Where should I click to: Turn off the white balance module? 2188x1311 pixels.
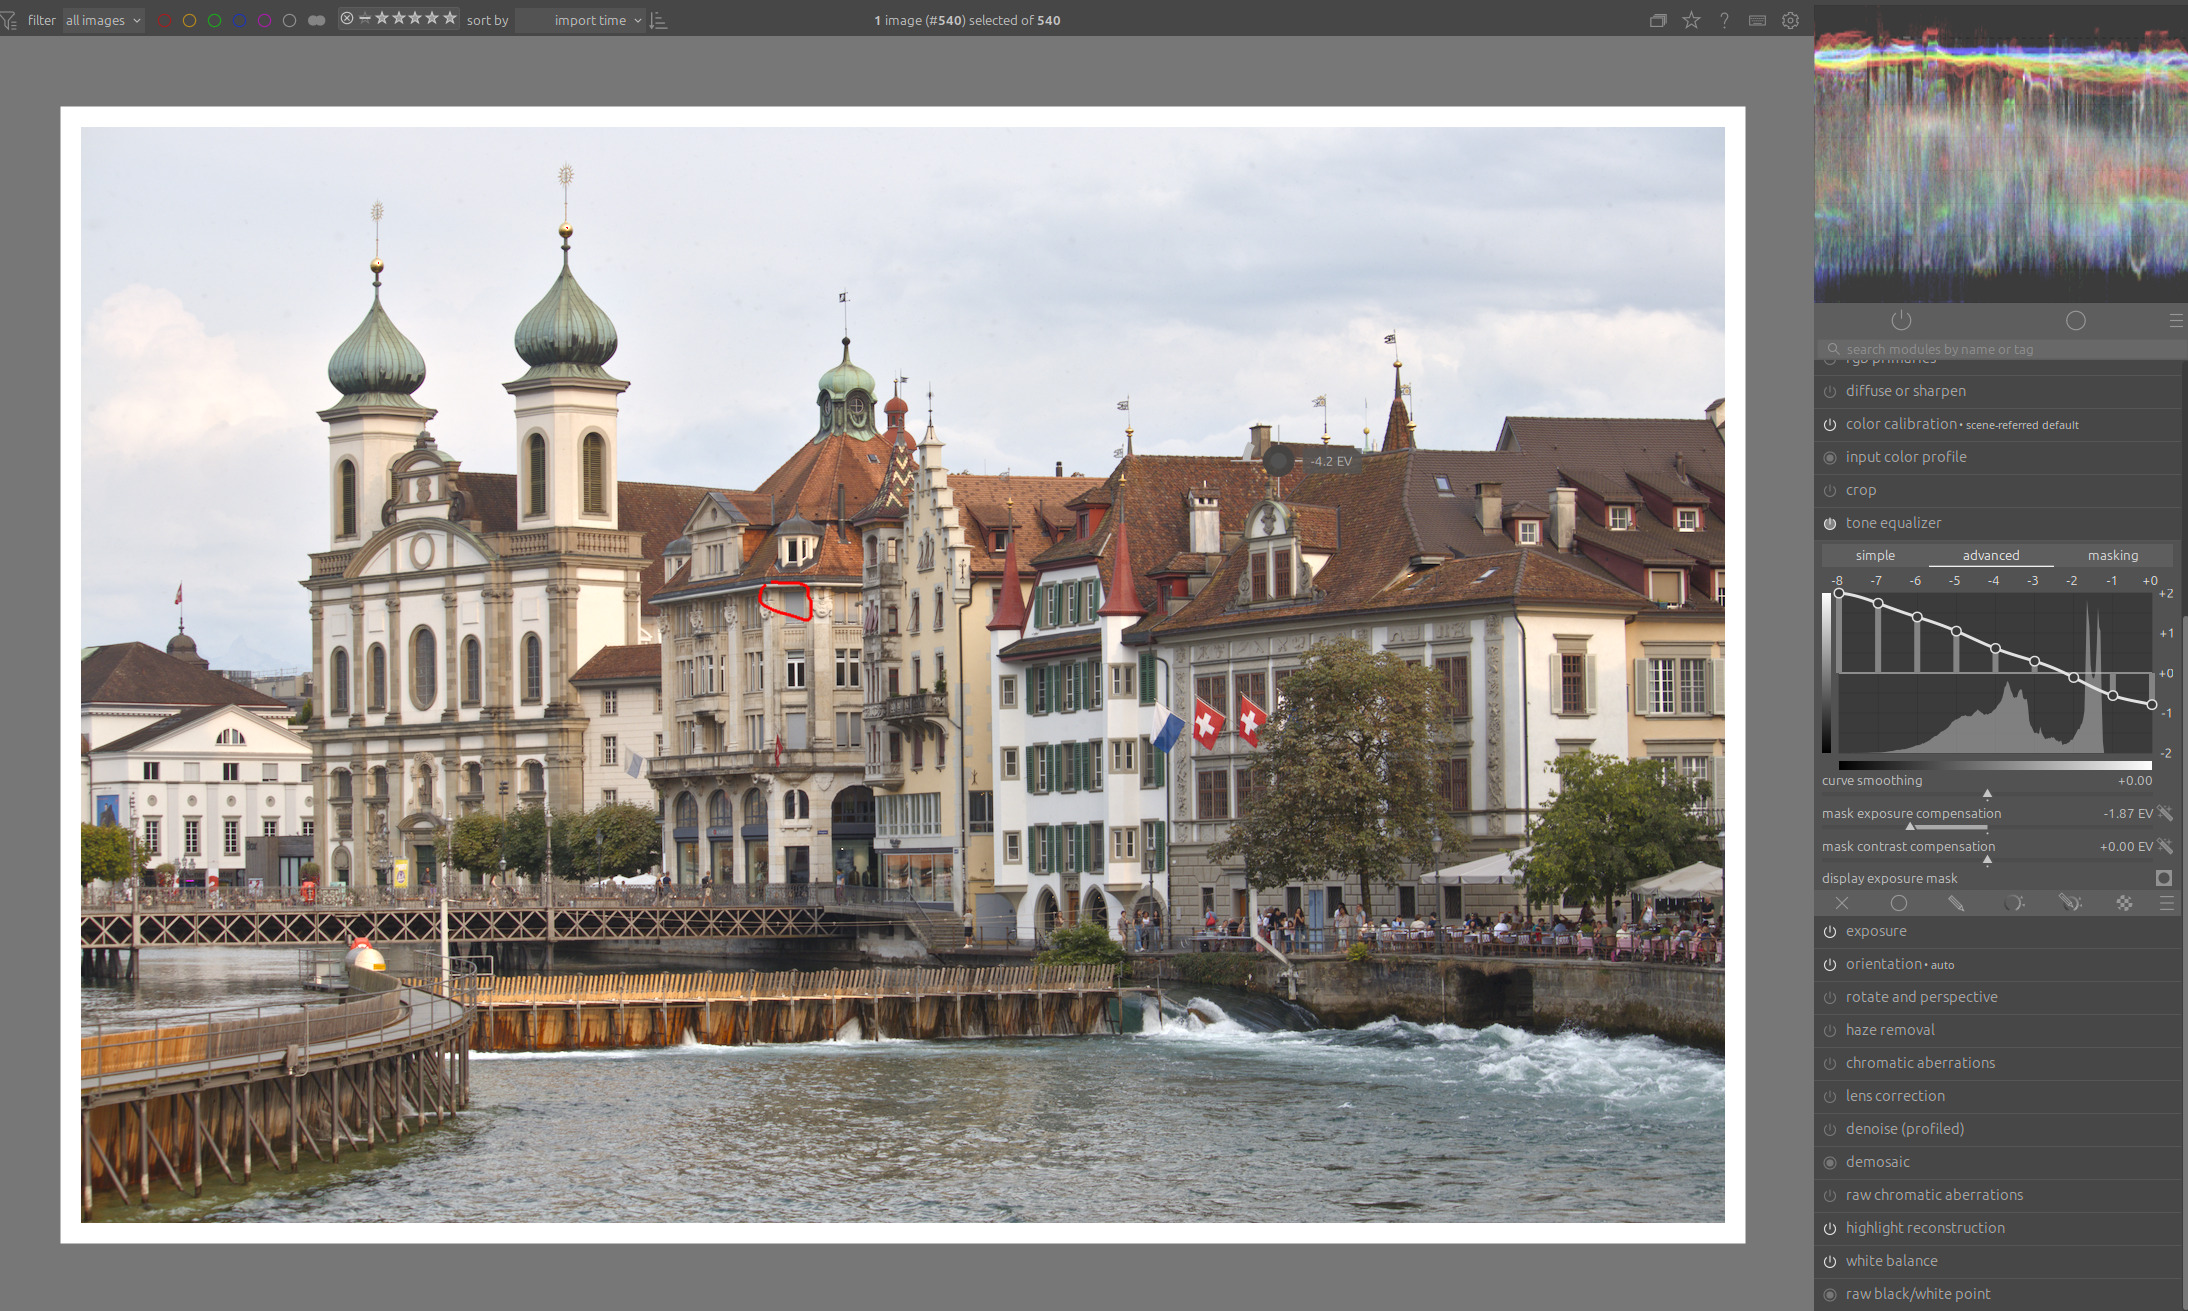coord(1830,1261)
